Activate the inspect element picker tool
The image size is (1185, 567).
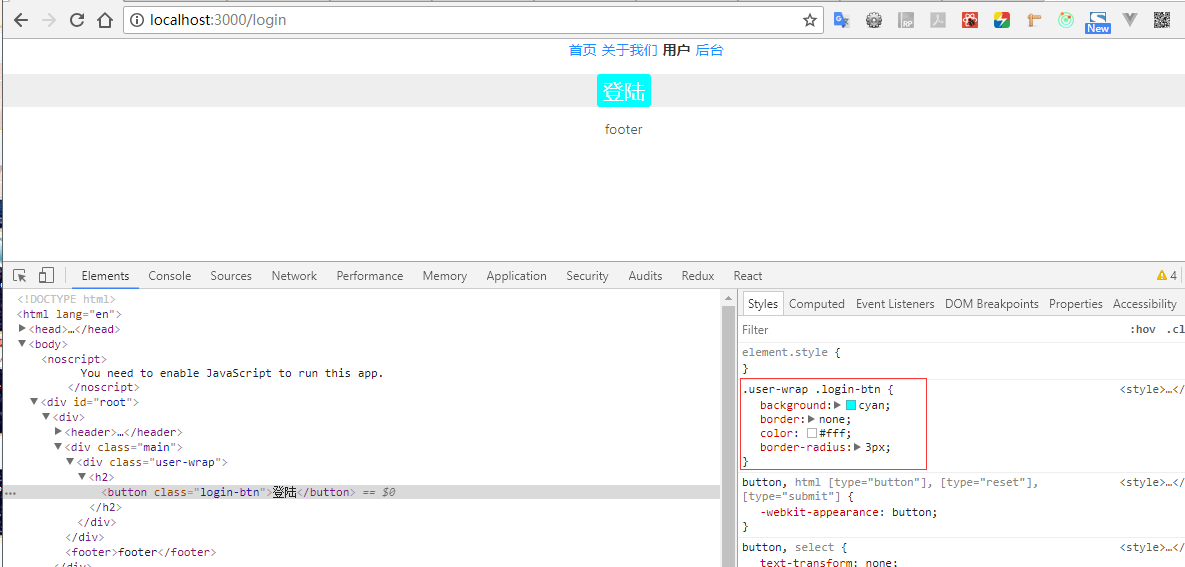click(x=20, y=276)
